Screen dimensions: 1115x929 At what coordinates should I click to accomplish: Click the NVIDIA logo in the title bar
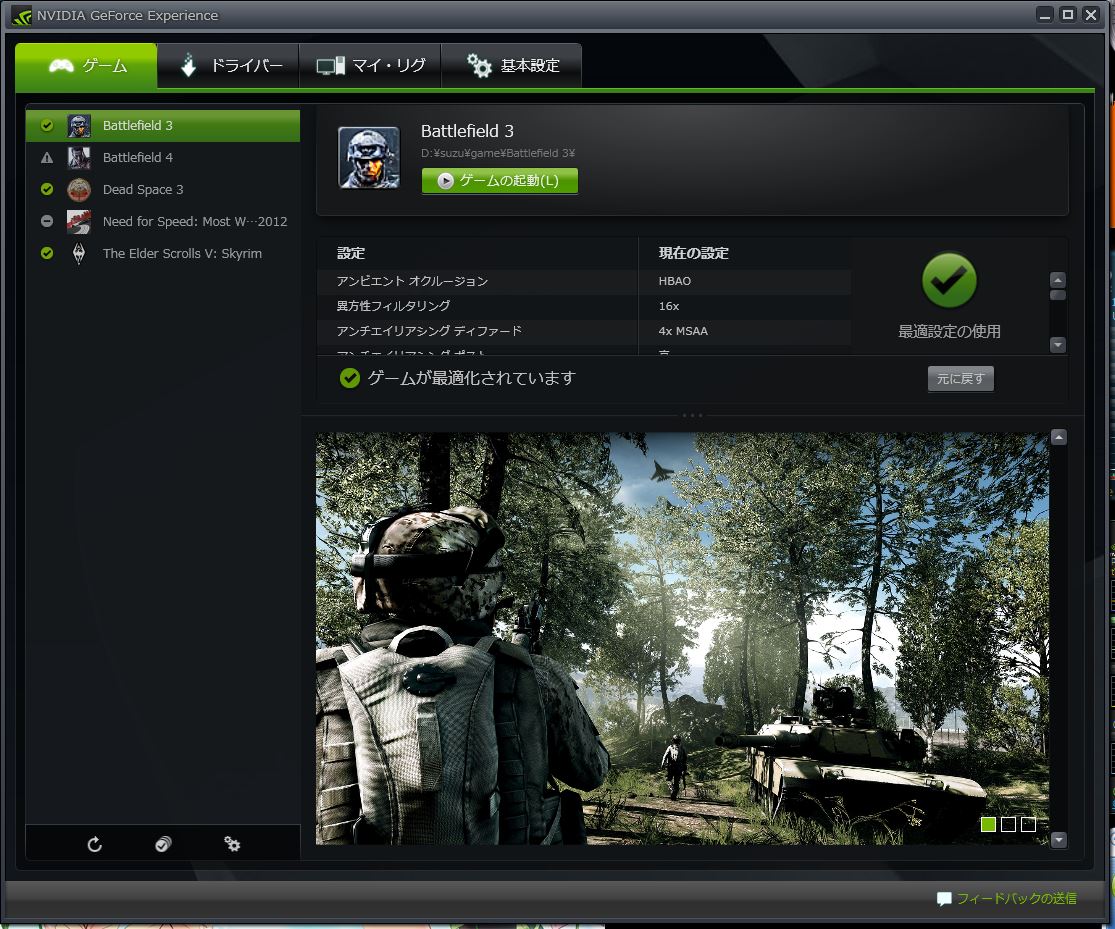point(22,16)
